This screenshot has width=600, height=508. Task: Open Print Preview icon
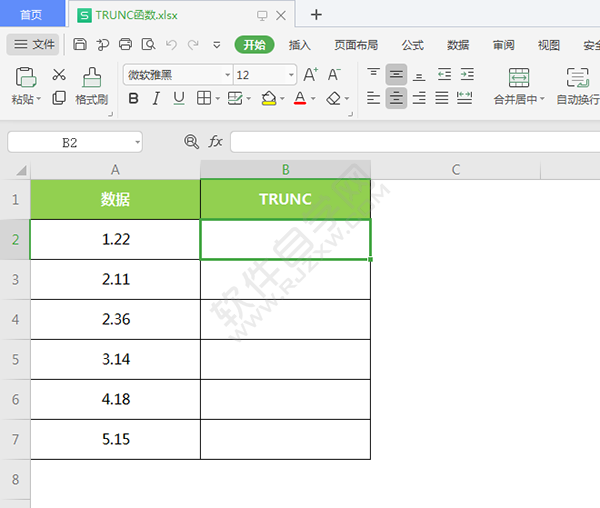(x=148, y=44)
